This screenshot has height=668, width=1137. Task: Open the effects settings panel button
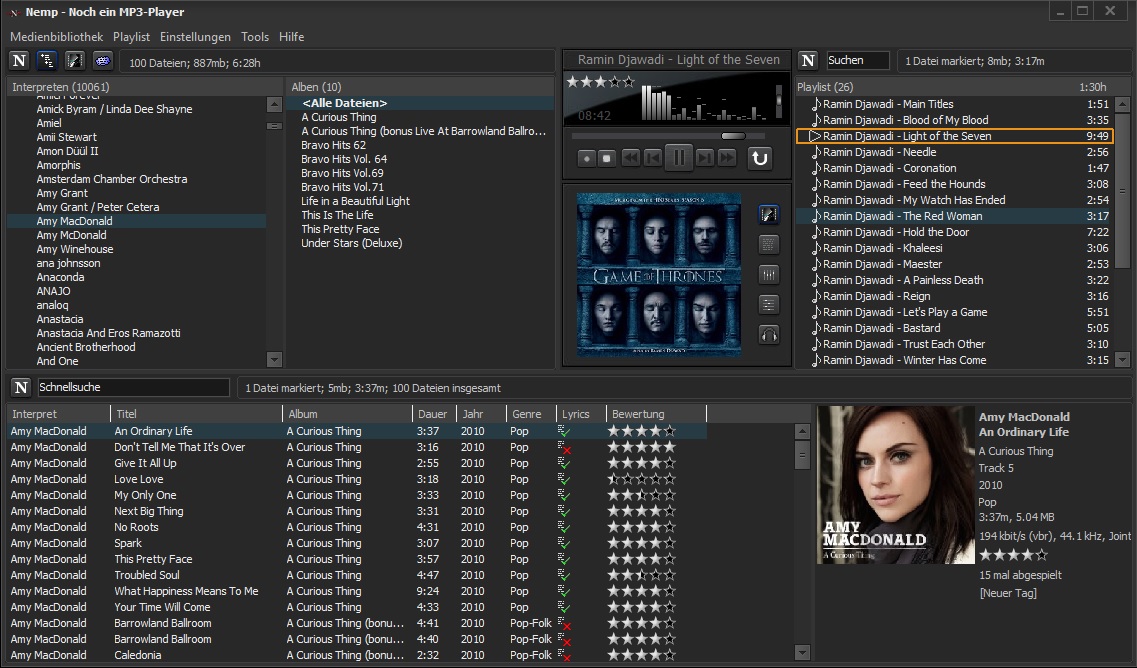pyautogui.click(x=769, y=305)
